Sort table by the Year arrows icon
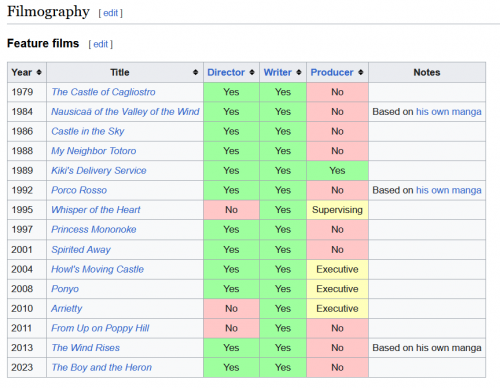 coord(39,72)
